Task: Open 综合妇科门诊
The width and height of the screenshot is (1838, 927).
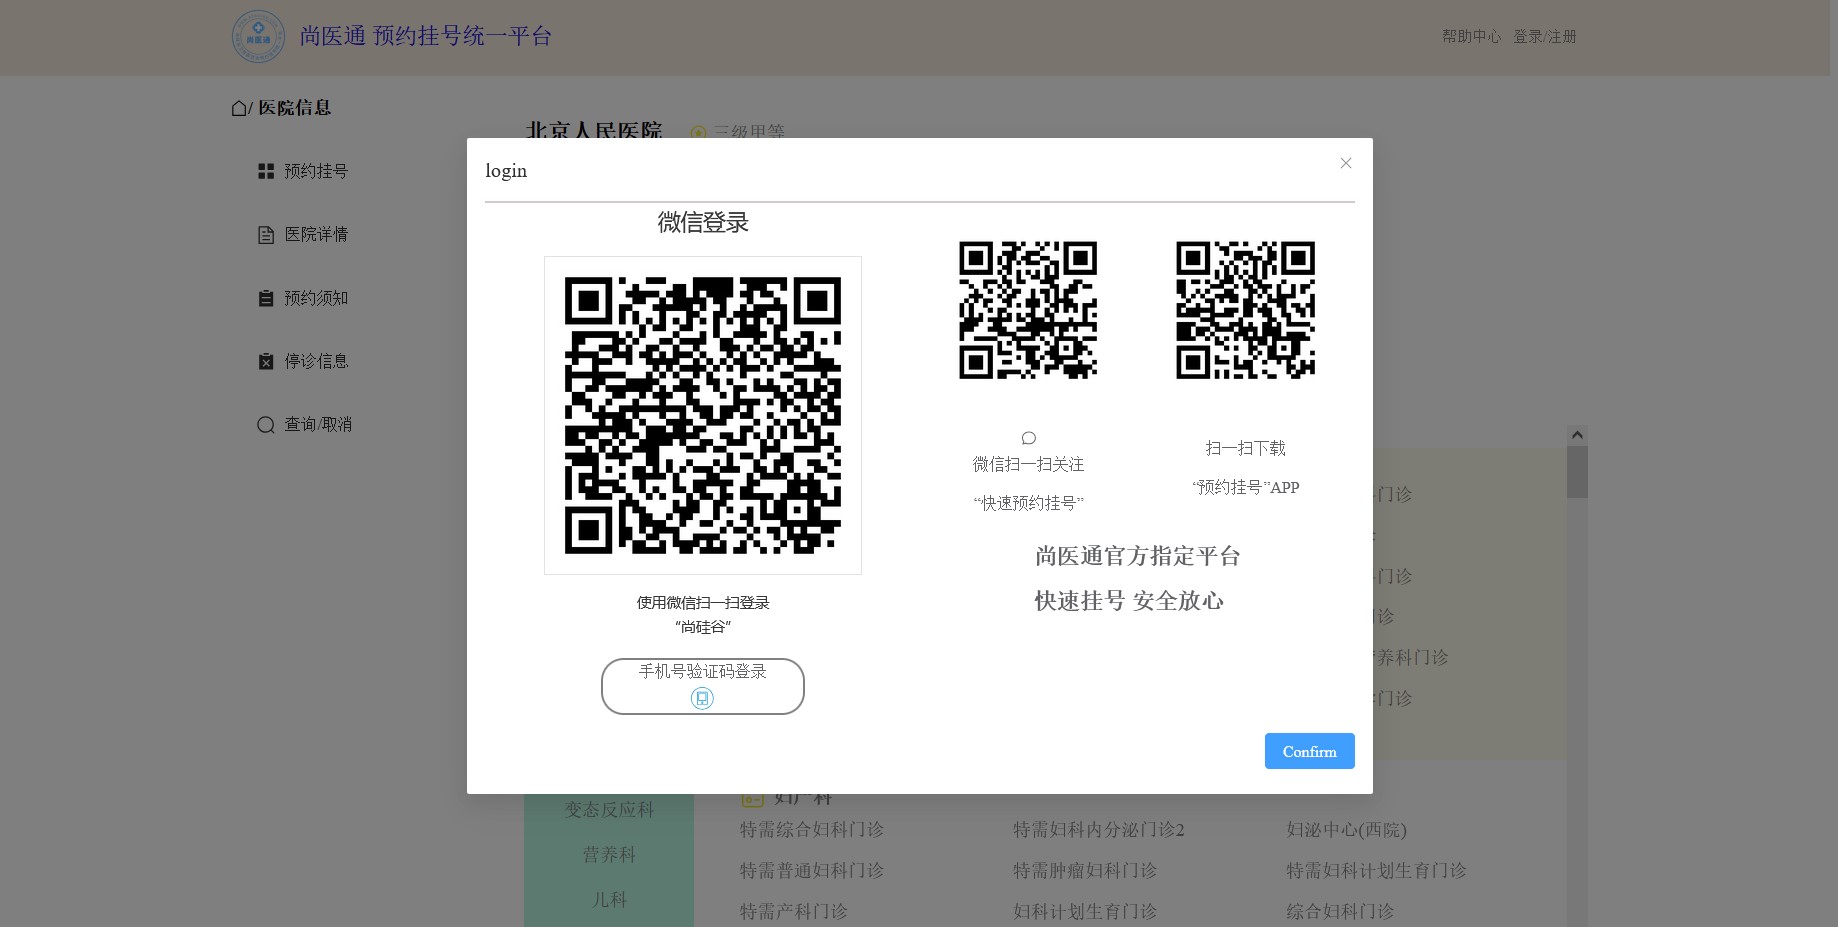Action: pyautogui.click(x=1340, y=911)
